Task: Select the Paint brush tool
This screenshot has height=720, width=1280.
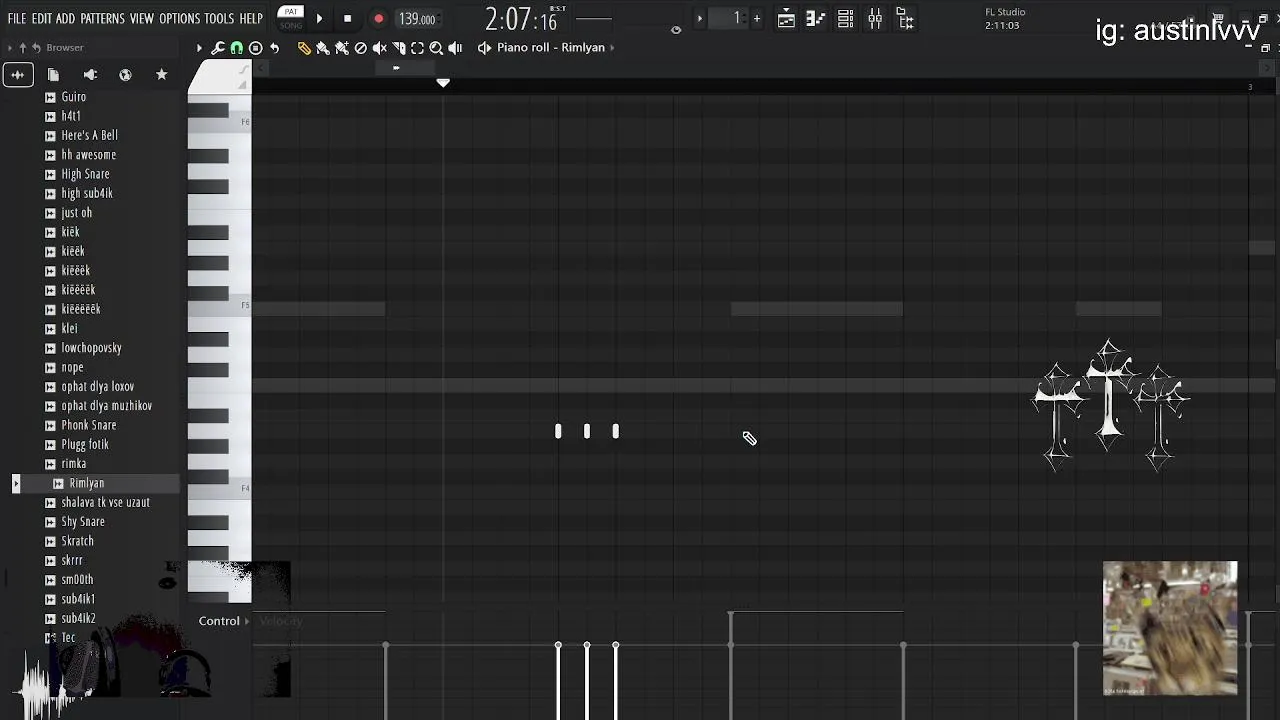Action: tap(323, 48)
